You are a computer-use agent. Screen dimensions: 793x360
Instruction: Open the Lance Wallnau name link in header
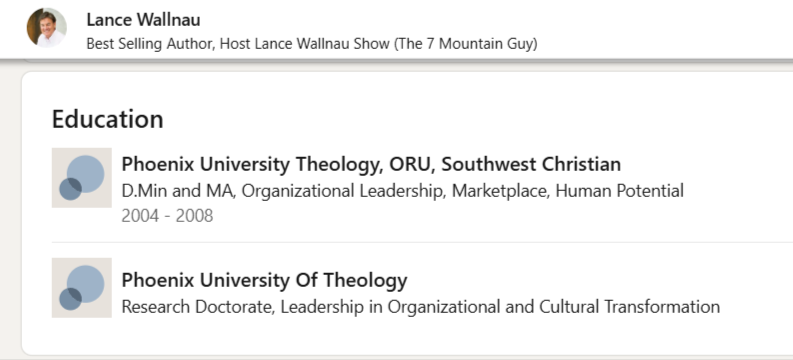[143, 20]
